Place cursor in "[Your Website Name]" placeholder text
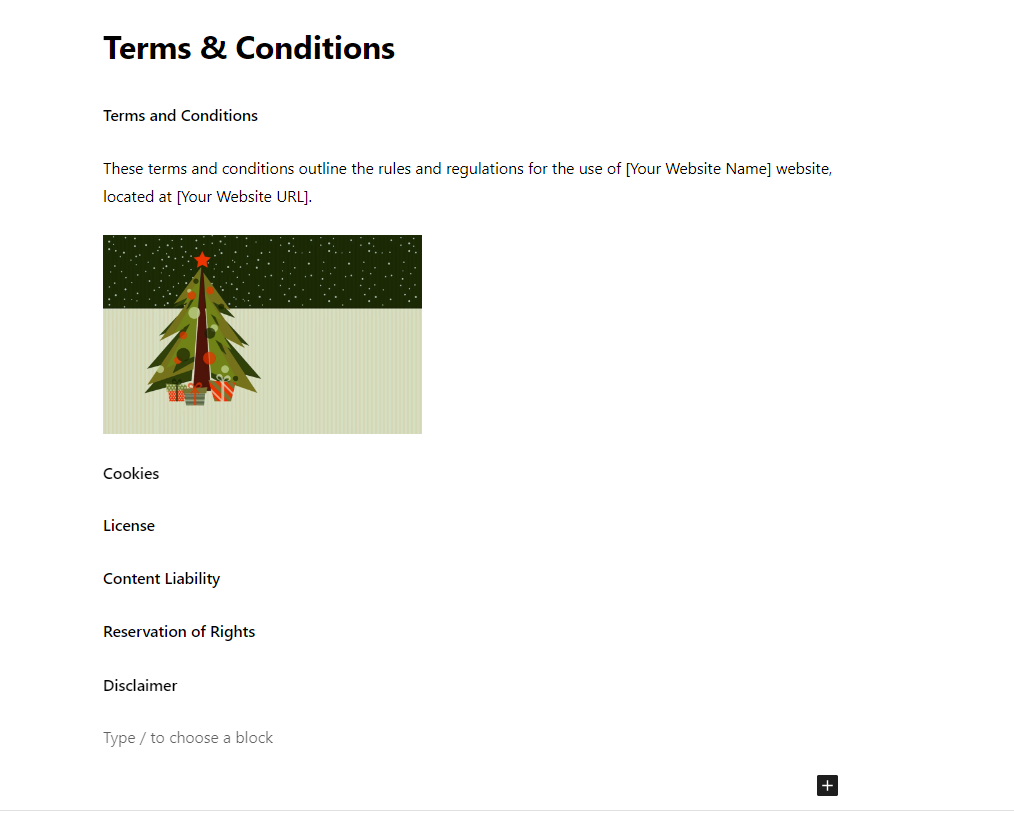 click(x=698, y=169)
